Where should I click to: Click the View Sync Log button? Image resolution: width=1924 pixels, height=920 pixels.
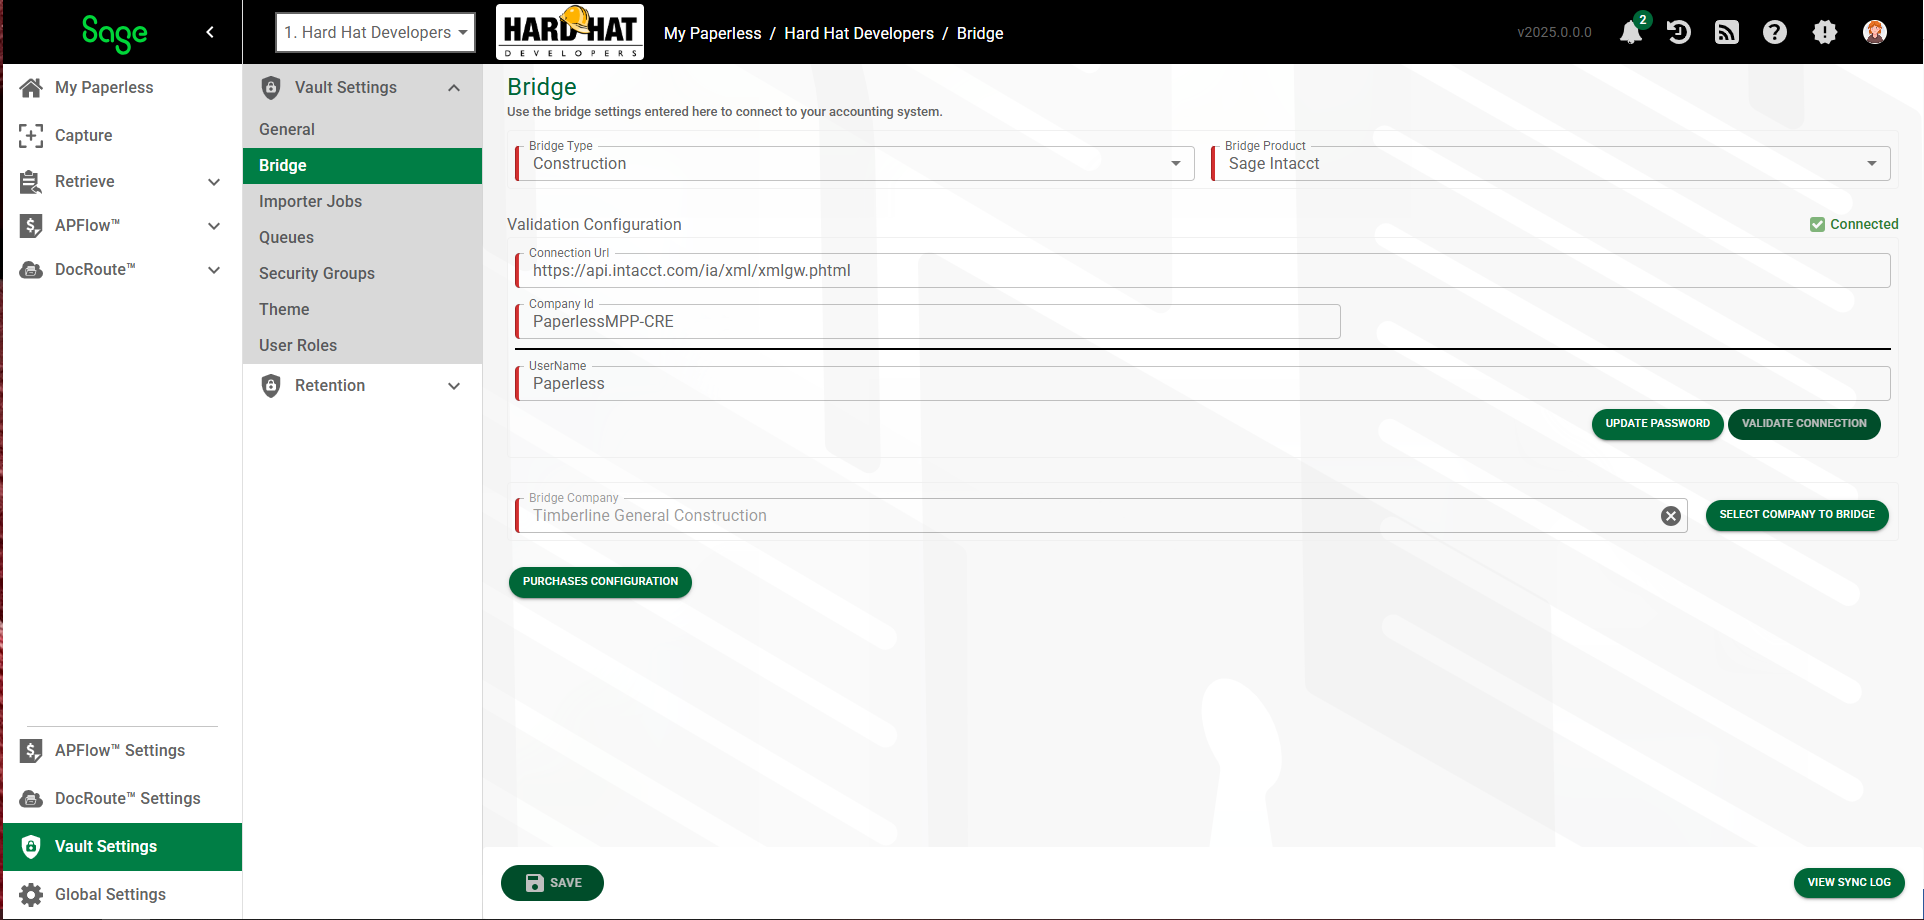coord(1849,883)
